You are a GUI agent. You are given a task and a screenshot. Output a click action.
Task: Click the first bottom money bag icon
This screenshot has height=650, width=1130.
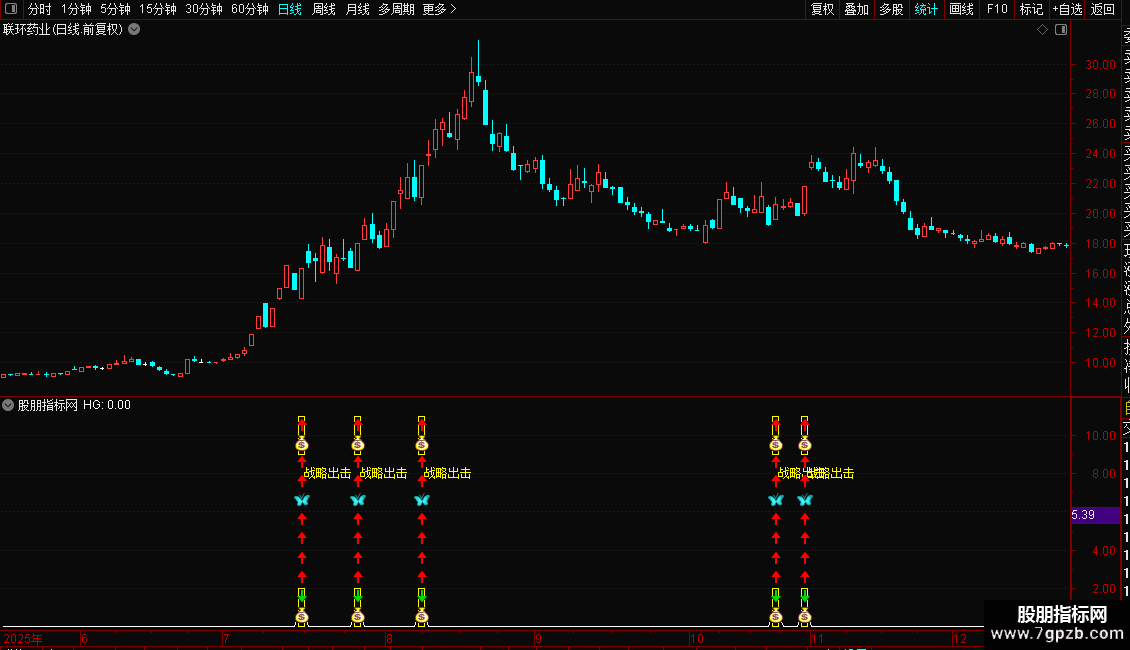302,617
